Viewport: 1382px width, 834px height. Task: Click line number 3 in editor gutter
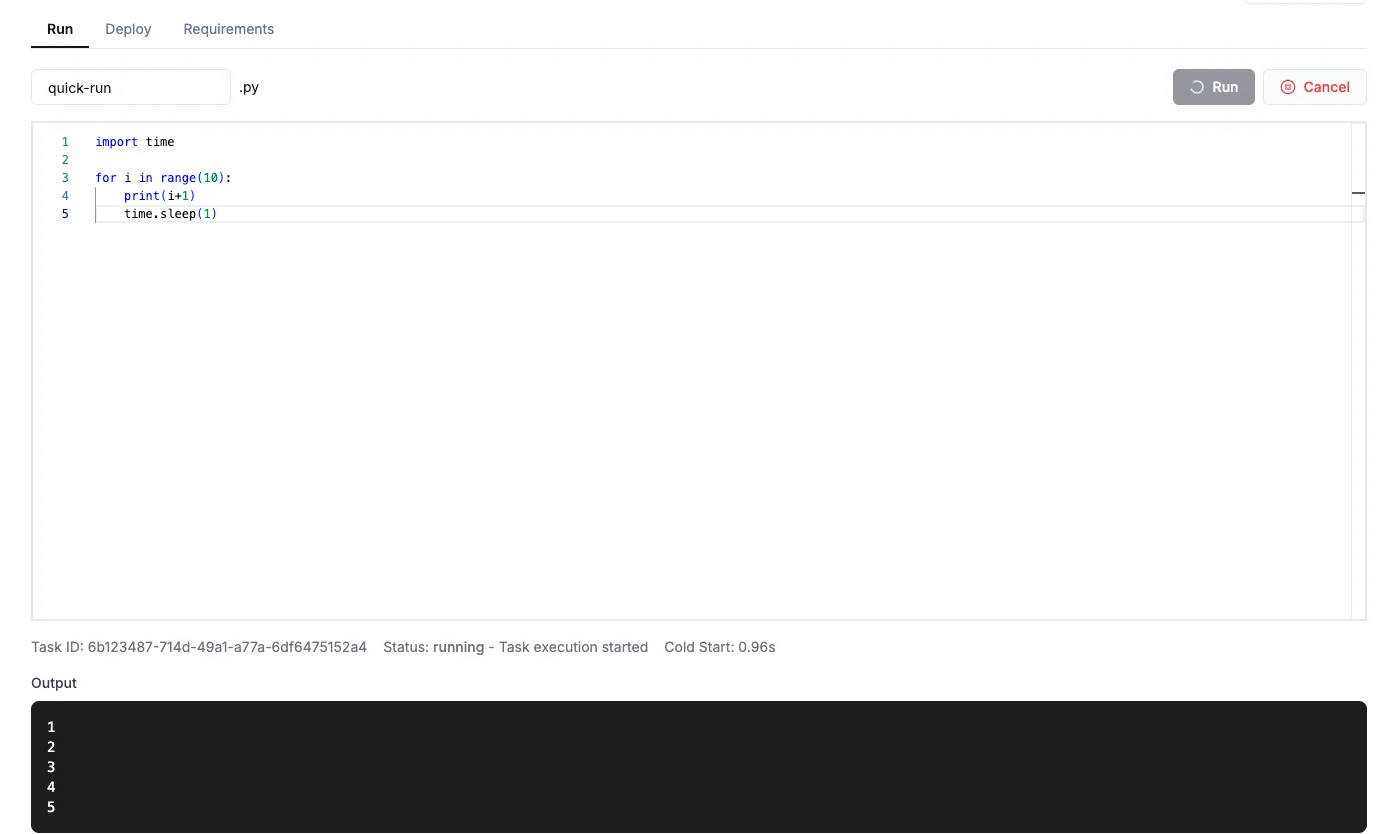click(x=65, y=178)
